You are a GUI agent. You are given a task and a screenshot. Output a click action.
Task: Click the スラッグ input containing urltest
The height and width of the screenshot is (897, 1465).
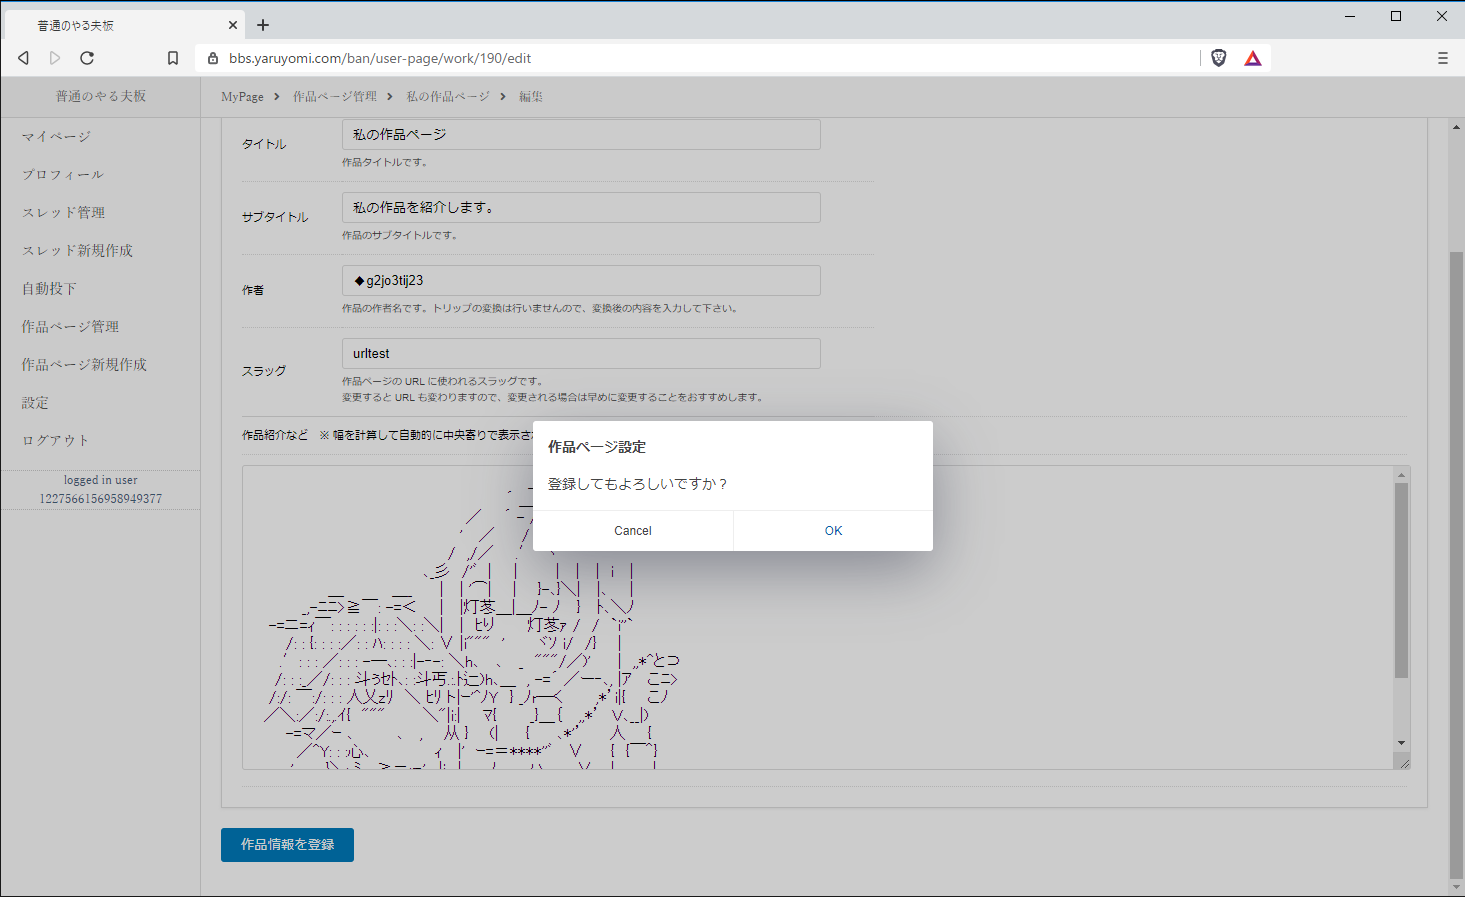(580, 353)
